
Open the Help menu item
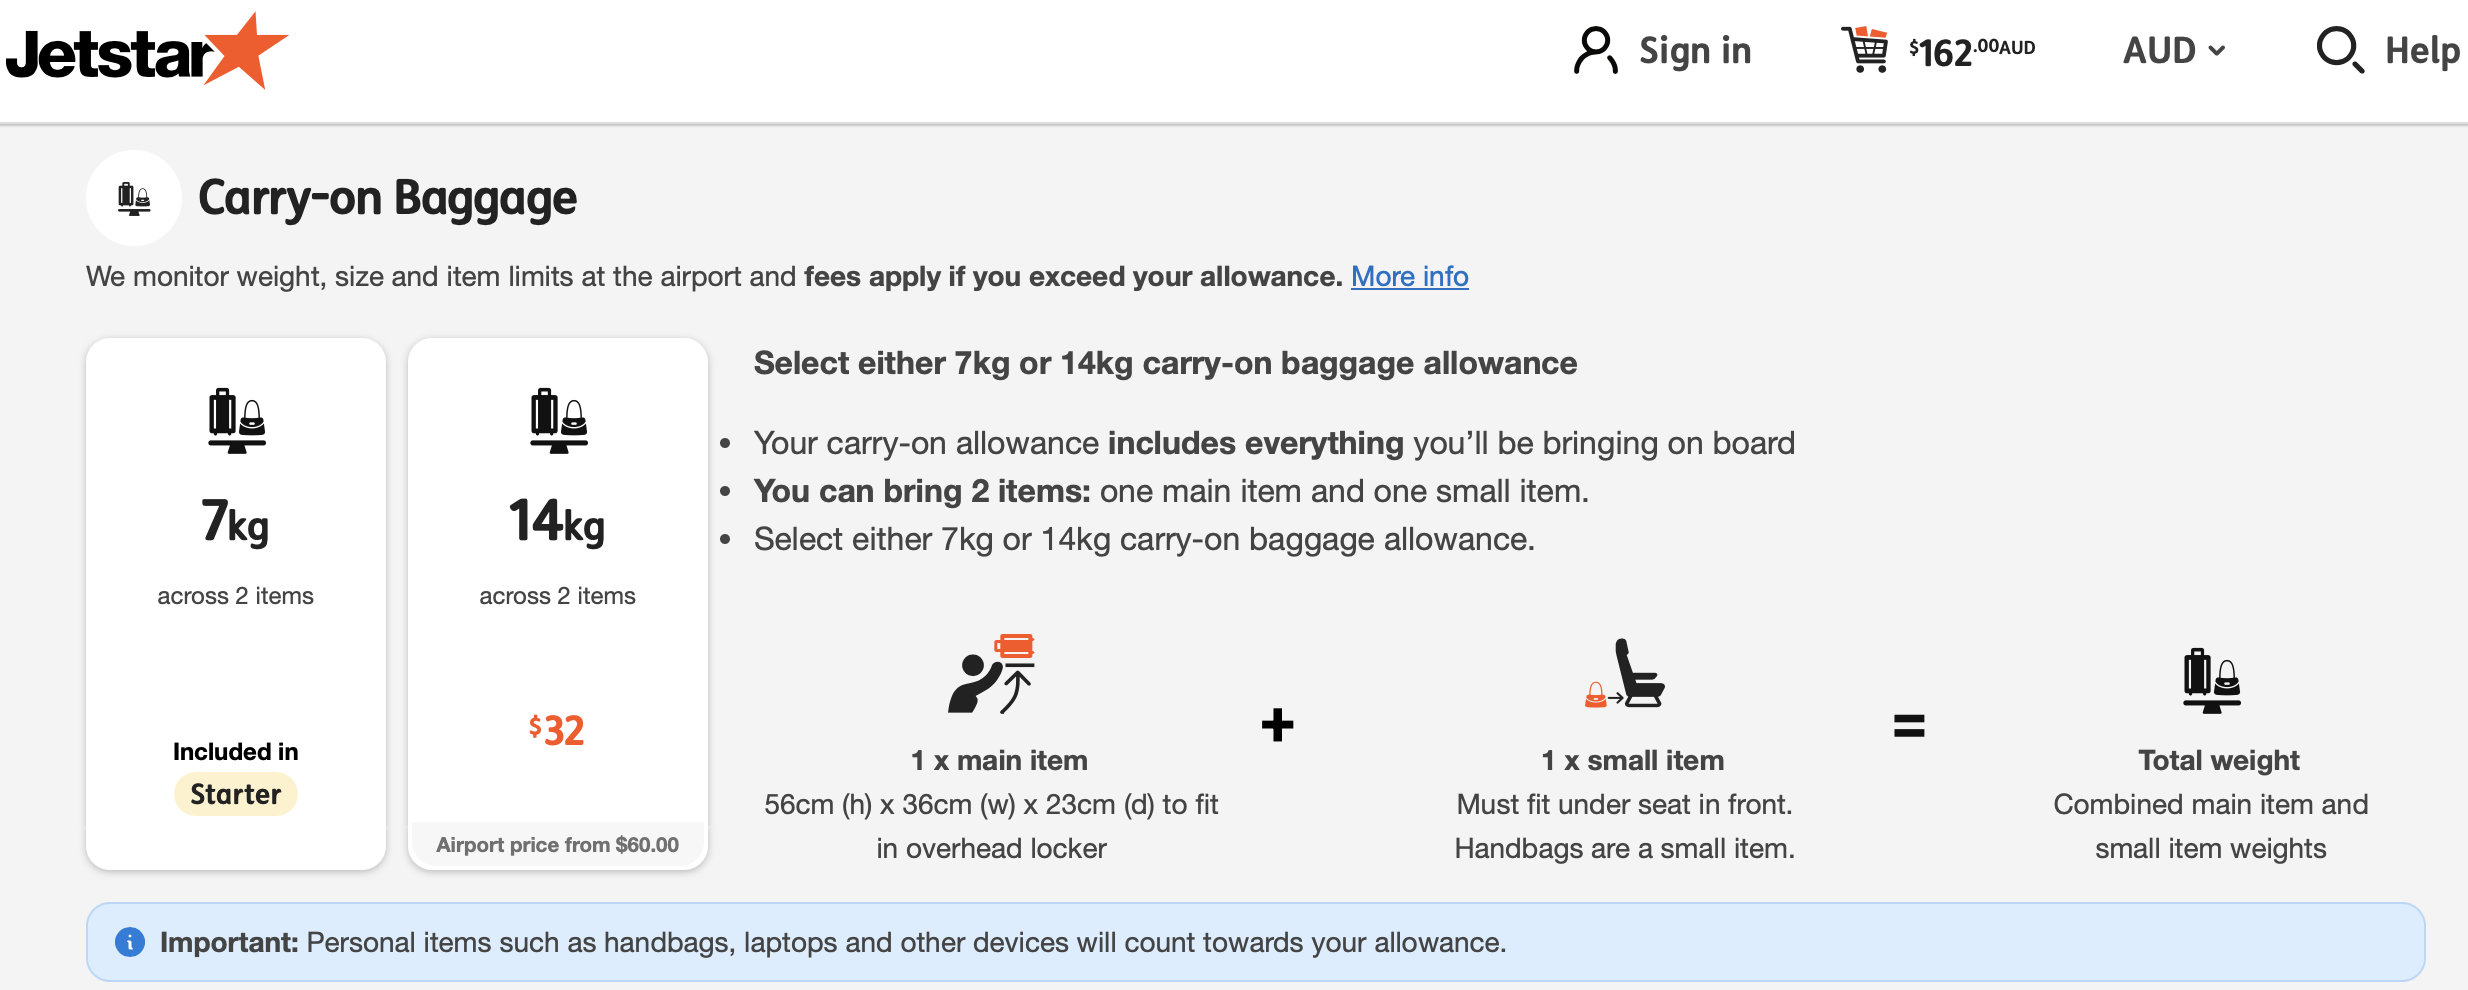2421,50
